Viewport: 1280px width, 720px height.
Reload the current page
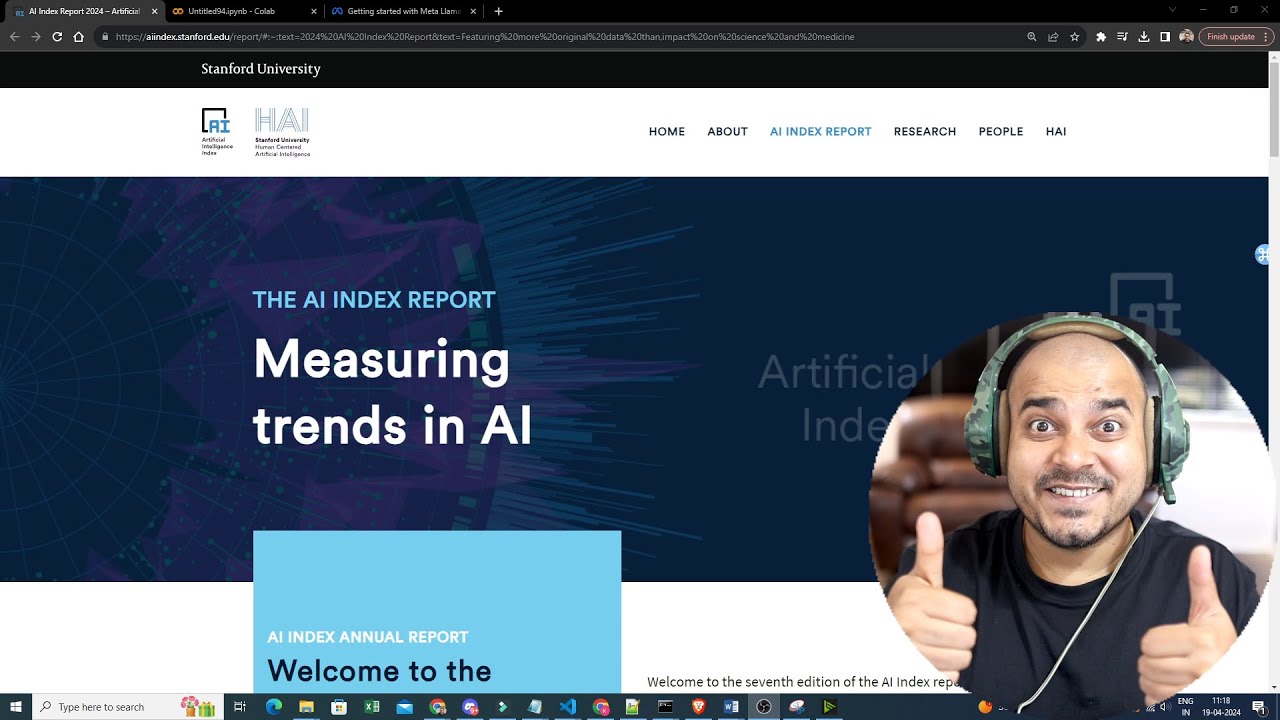(x=57, y=37)
